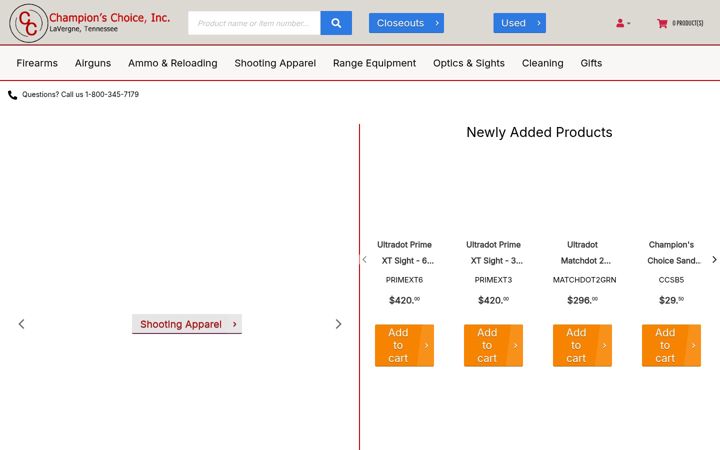Add PRIMEXT6 sight to cart

[404, 345]
